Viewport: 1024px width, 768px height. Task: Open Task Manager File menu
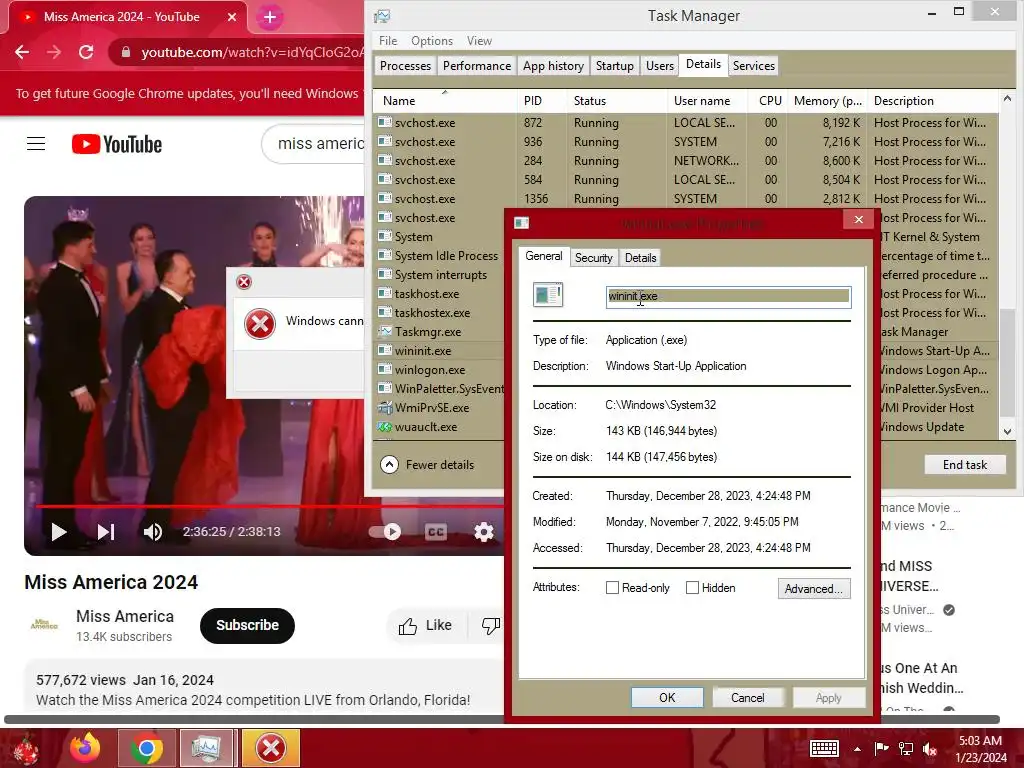coord(388,40)
